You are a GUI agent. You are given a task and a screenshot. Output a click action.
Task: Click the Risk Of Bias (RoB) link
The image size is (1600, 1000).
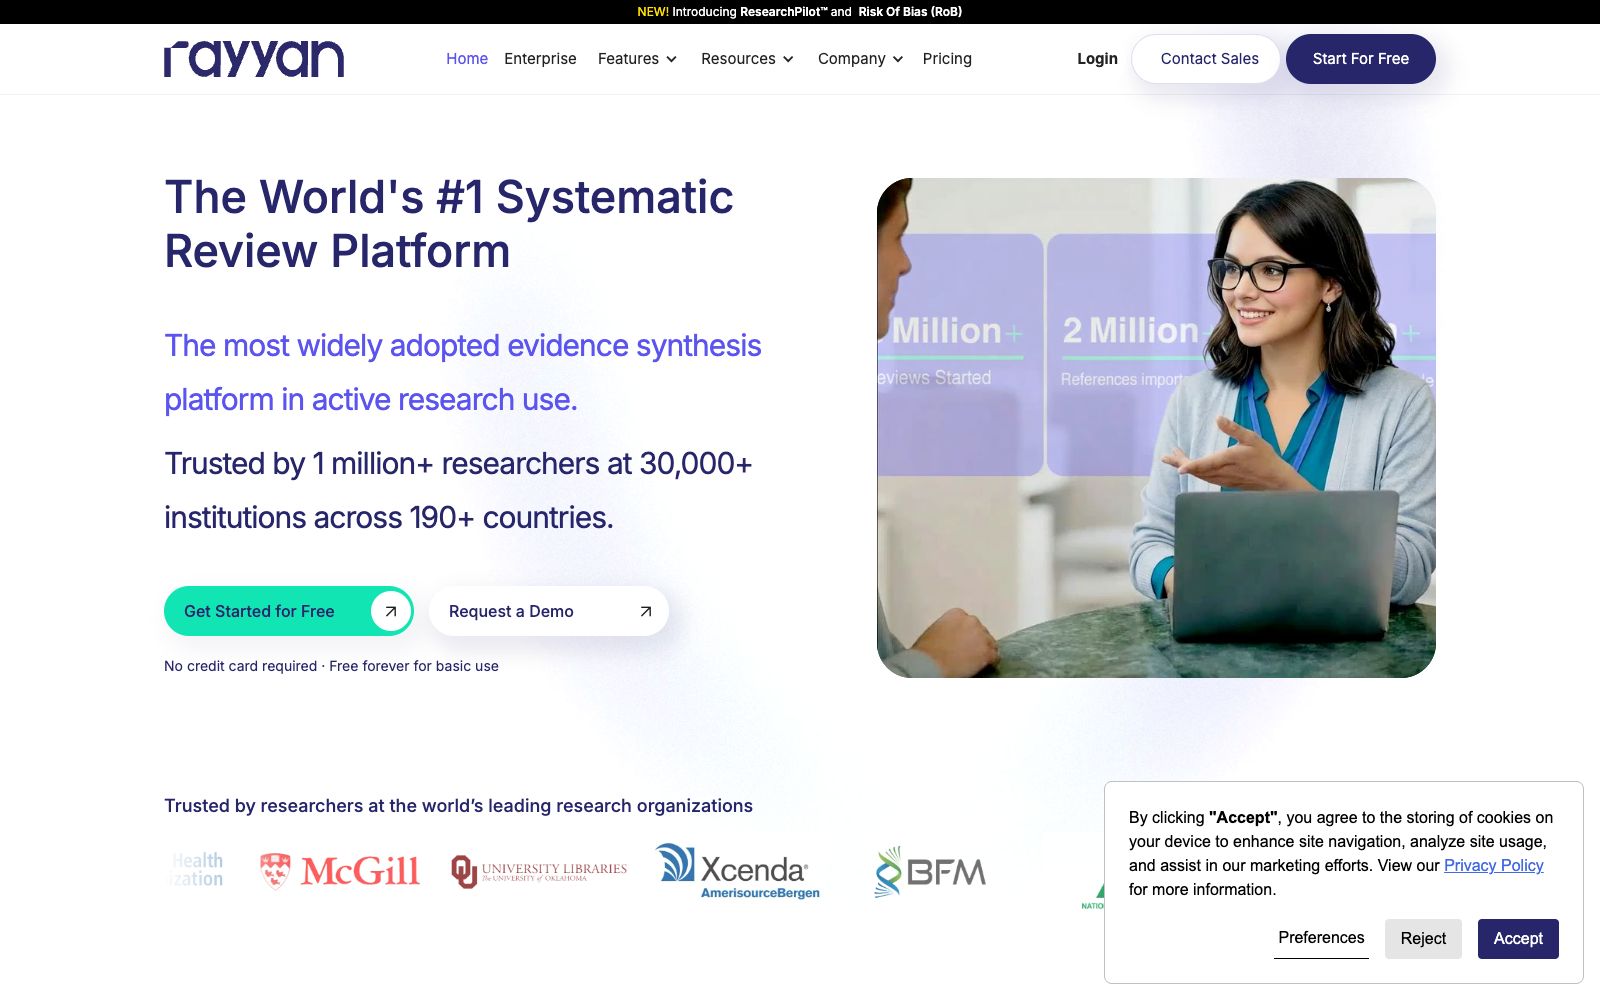tap(910, 12)
